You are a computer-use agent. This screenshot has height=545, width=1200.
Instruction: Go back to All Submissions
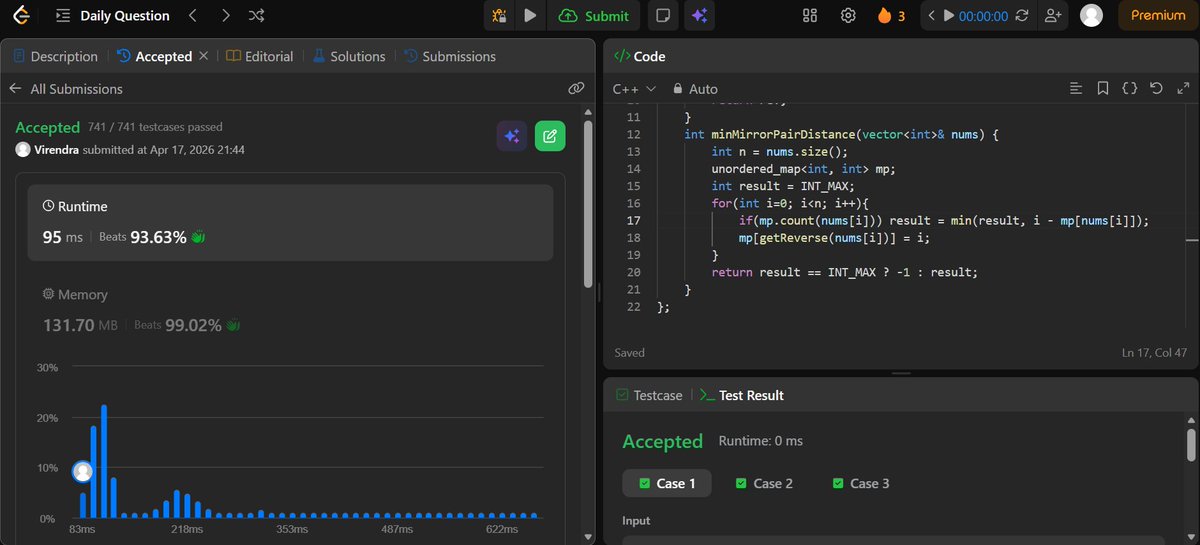coord(66,88)
